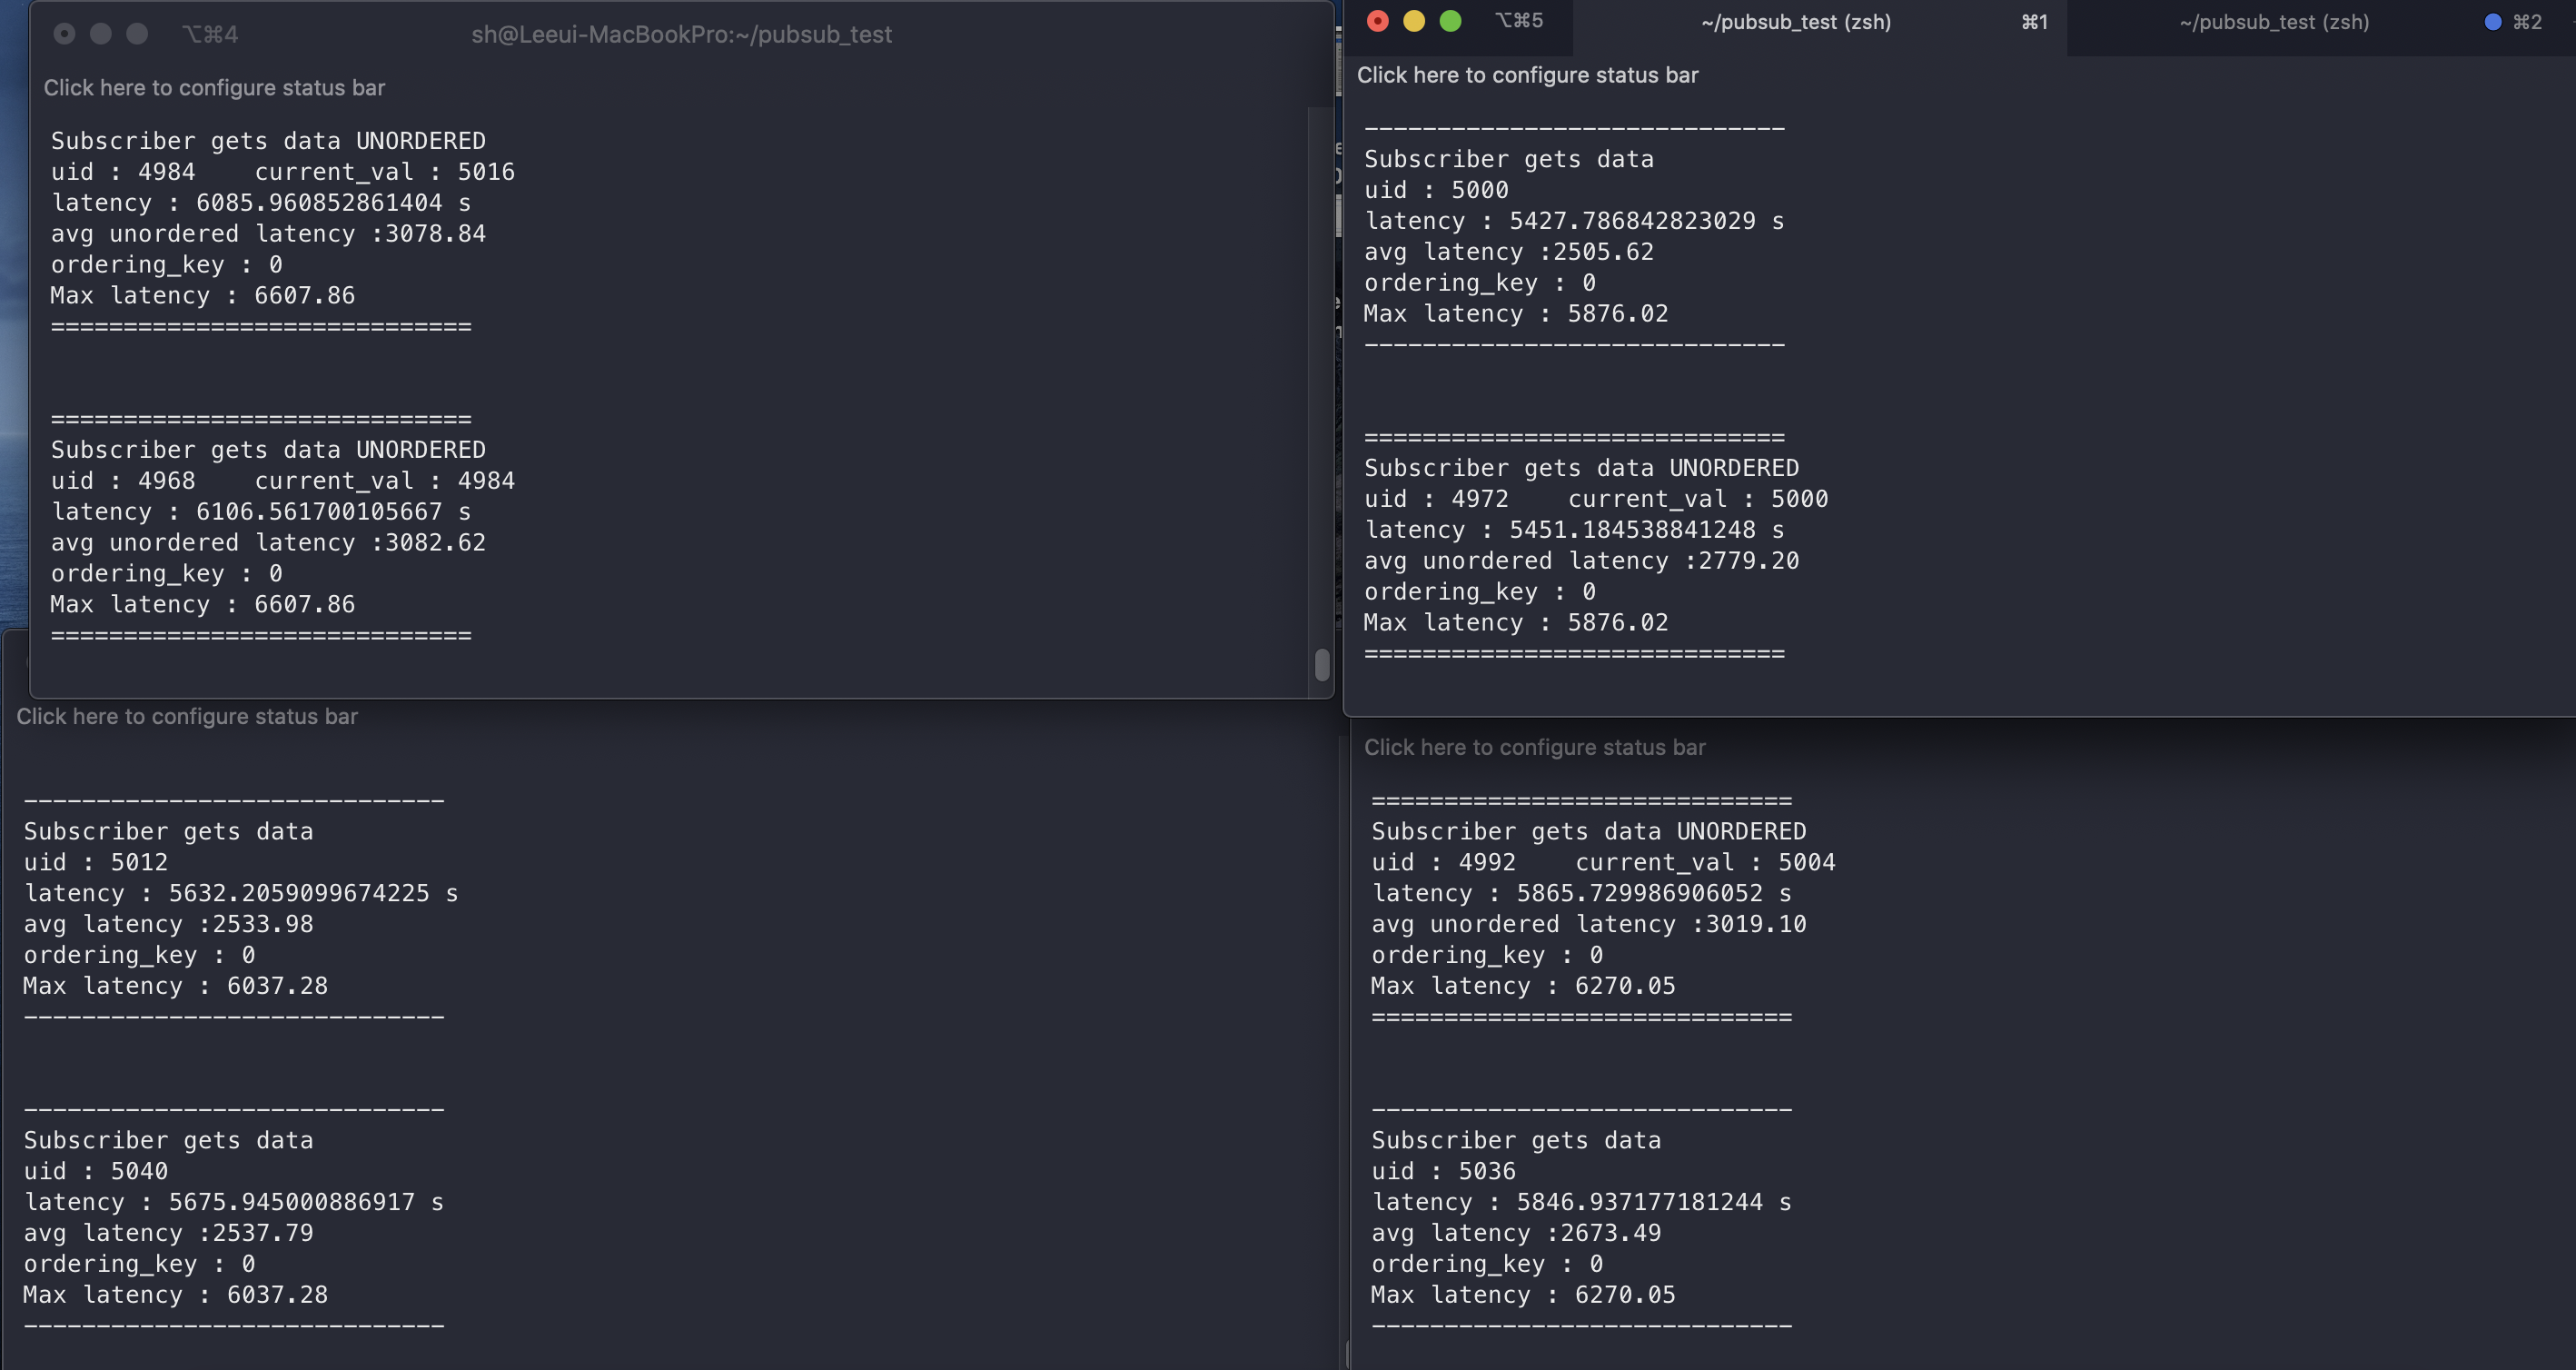Click the line 'avg unordered latency :3078.84'
This screenshot has width=2576, height=1370.
[268, 234]
